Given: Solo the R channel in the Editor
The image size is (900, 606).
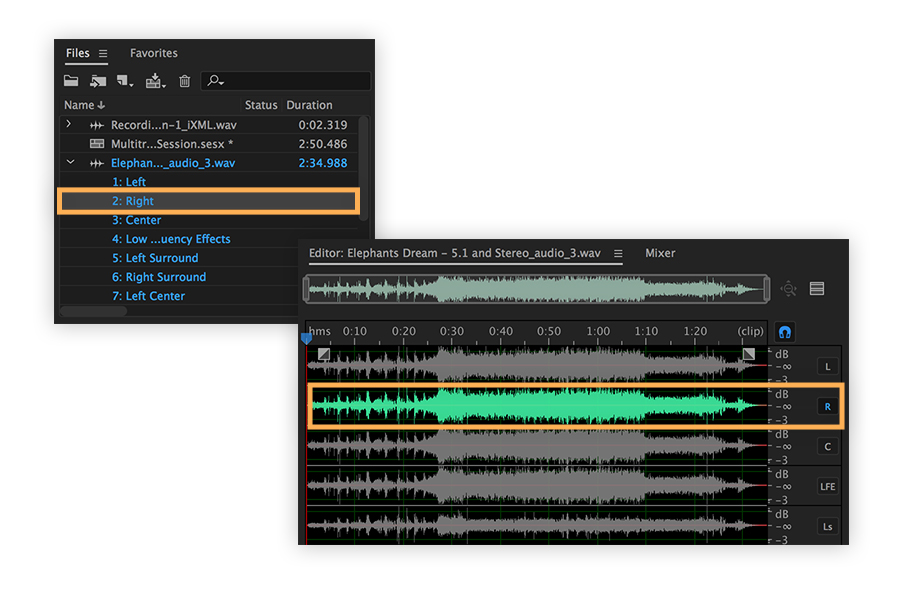Looking at the screenshot, I should click(x=827, y=407).
